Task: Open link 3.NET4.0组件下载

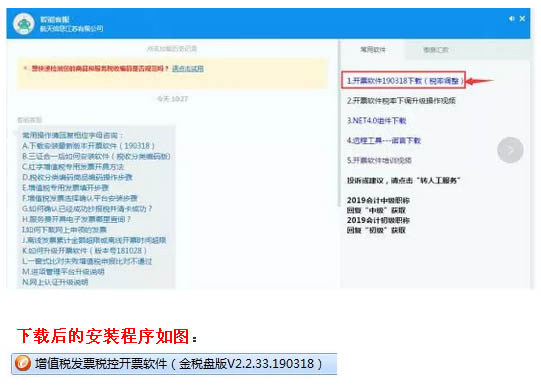Action: [376, 121]
